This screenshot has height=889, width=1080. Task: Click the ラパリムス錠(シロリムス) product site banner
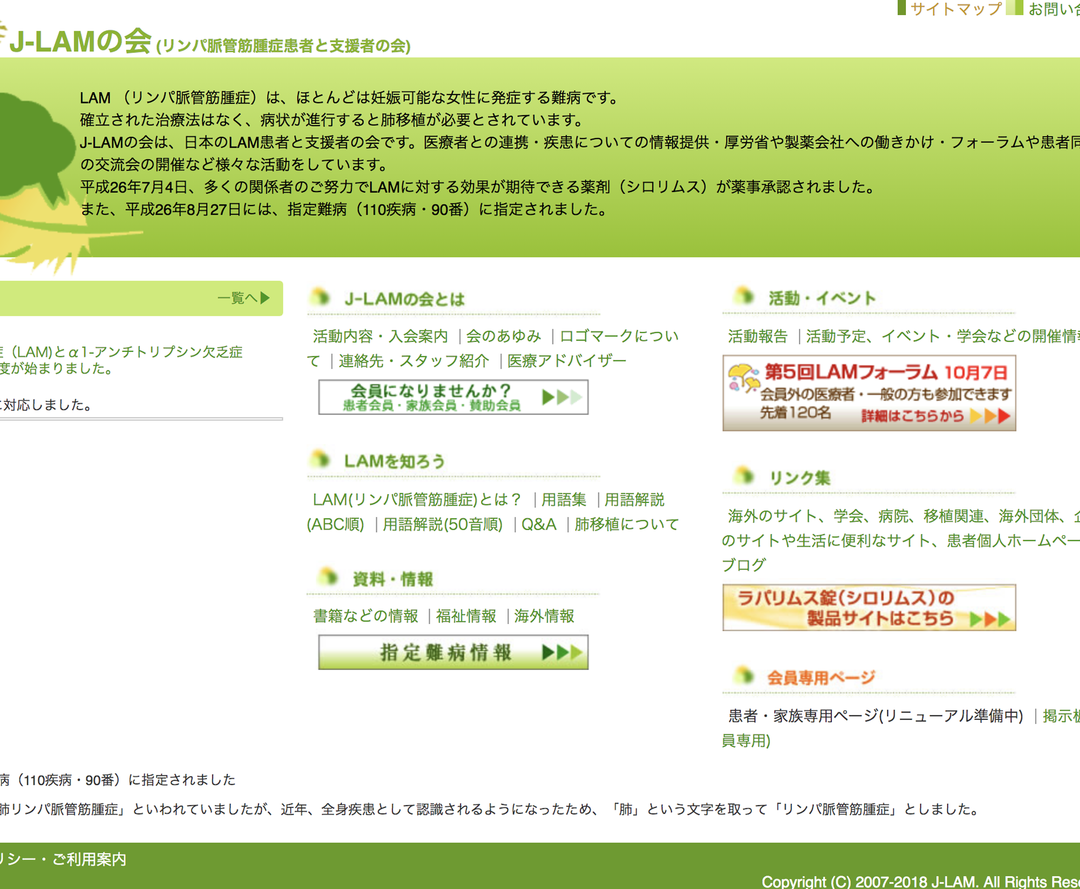[868, 607]
